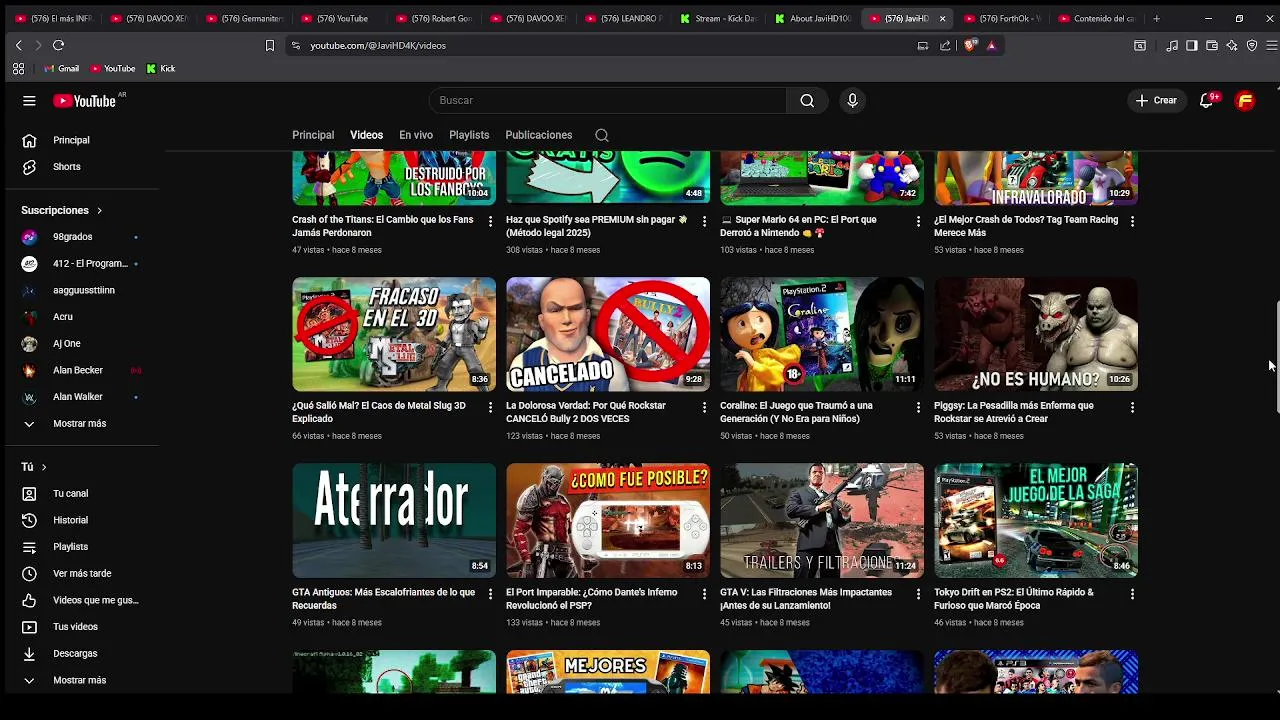Open the browser apps grid icon

coord(18,69)
